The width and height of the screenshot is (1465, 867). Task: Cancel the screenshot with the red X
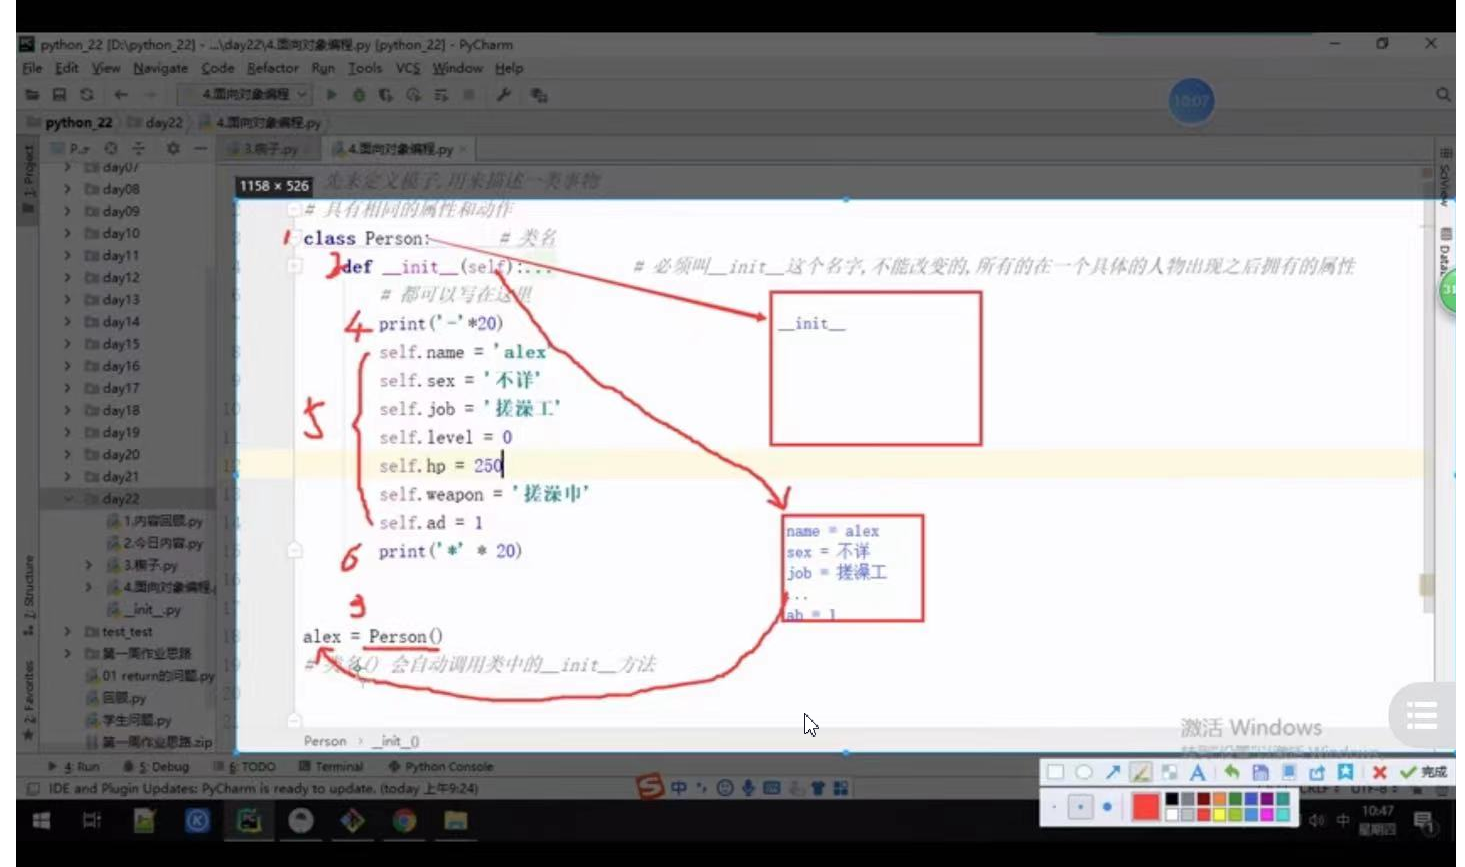pyautogui.click(x=1380, y=772)
